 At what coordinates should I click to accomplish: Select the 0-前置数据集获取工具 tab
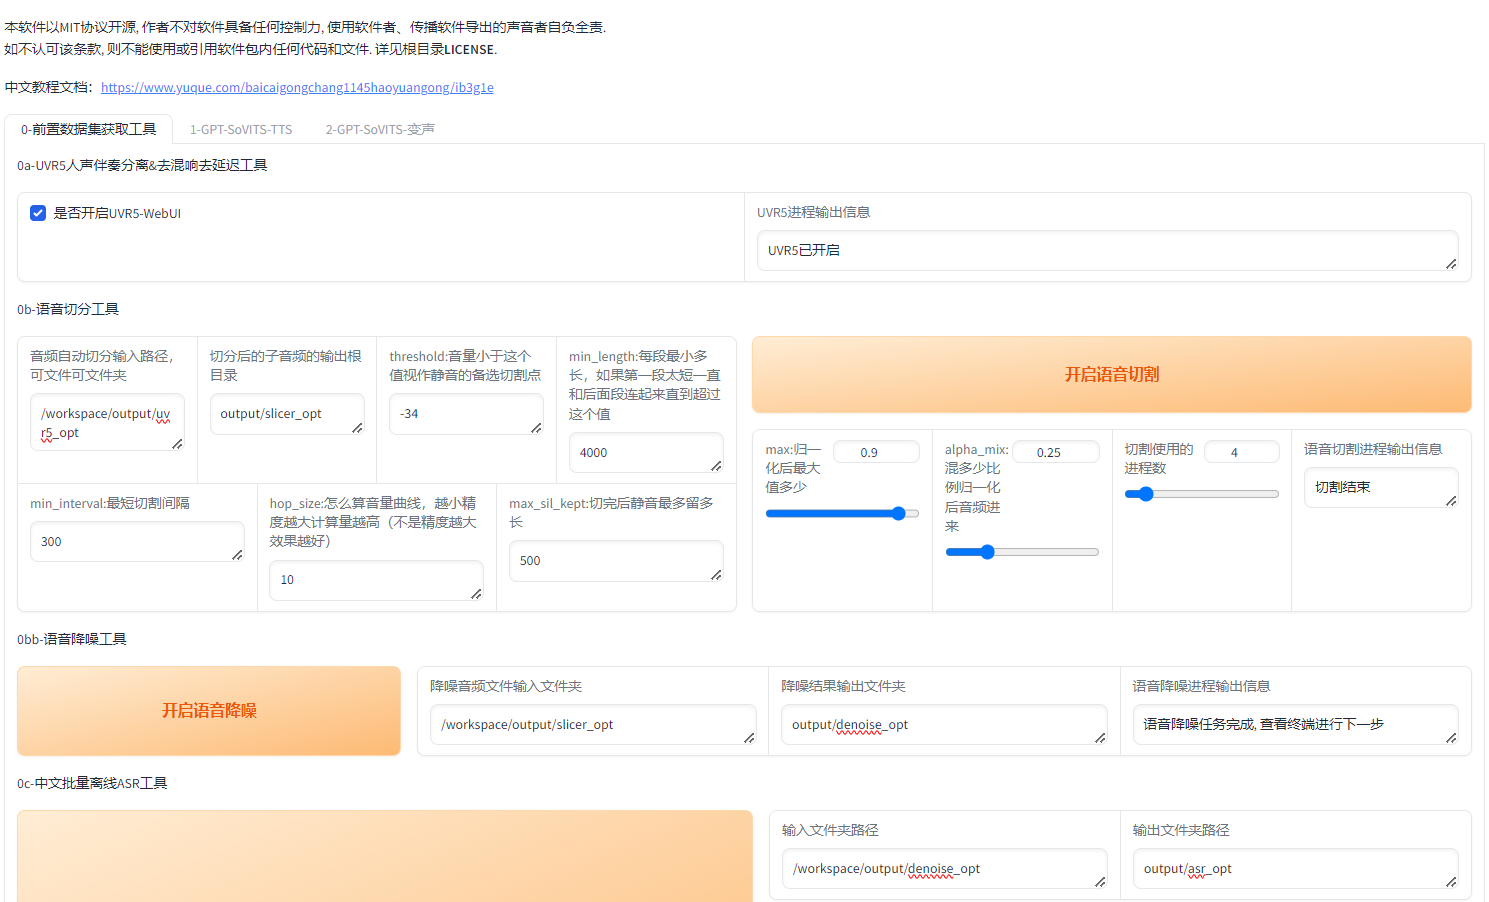(x=89, y=129)
